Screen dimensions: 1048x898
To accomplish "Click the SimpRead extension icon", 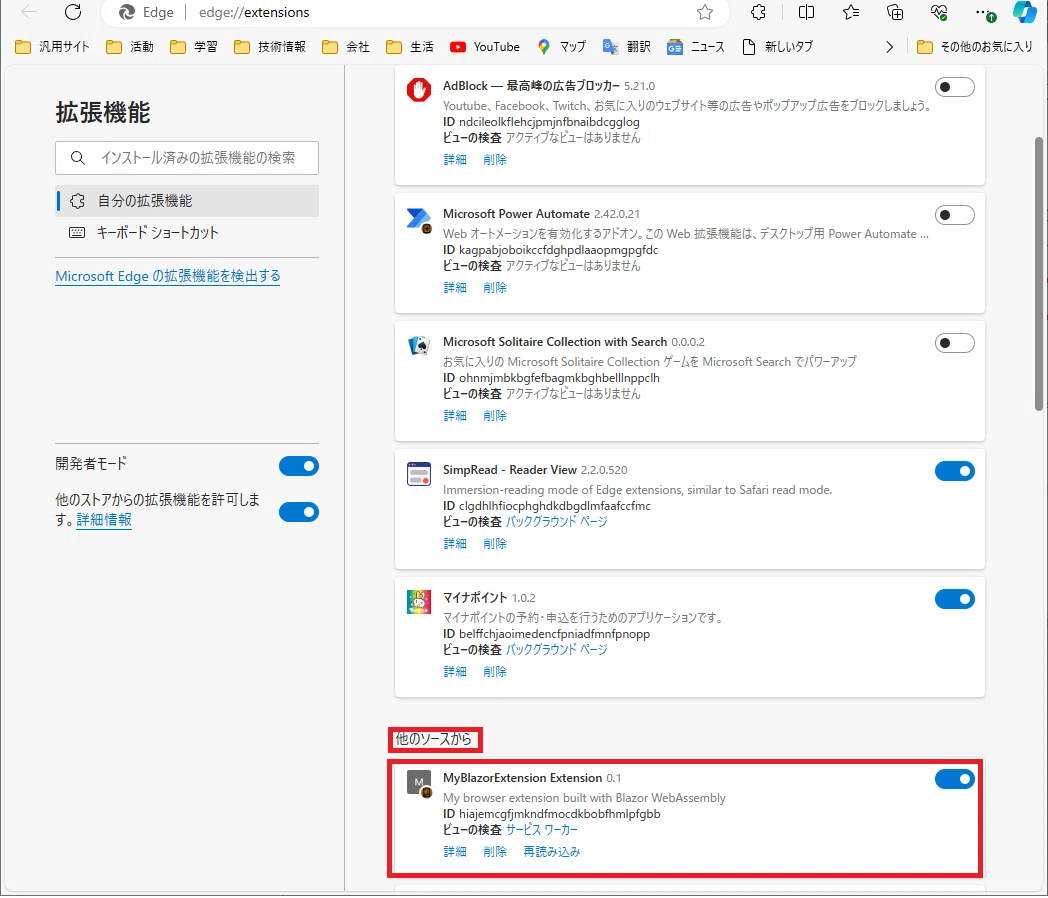I will [419, 474].
